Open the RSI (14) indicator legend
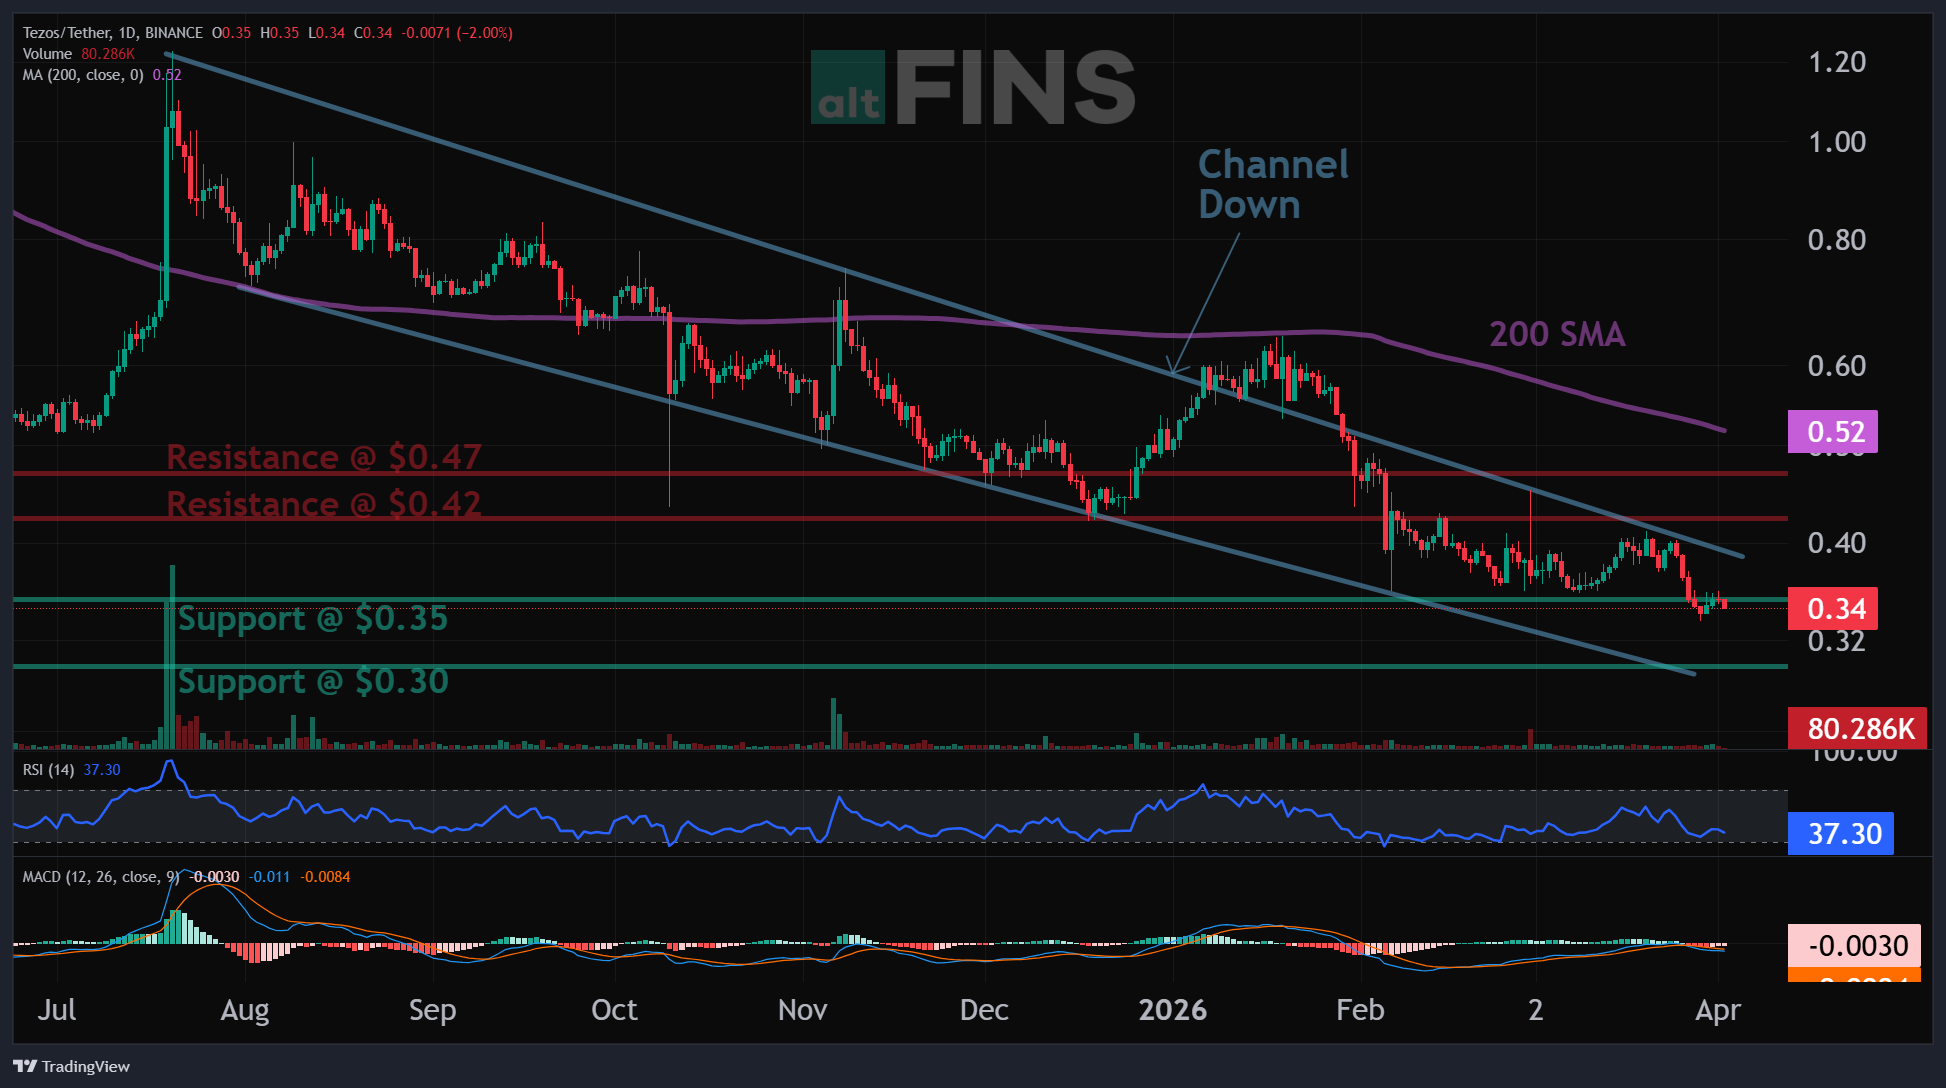The height and width of the screenshot is (1088, 1946). [48, 770]
